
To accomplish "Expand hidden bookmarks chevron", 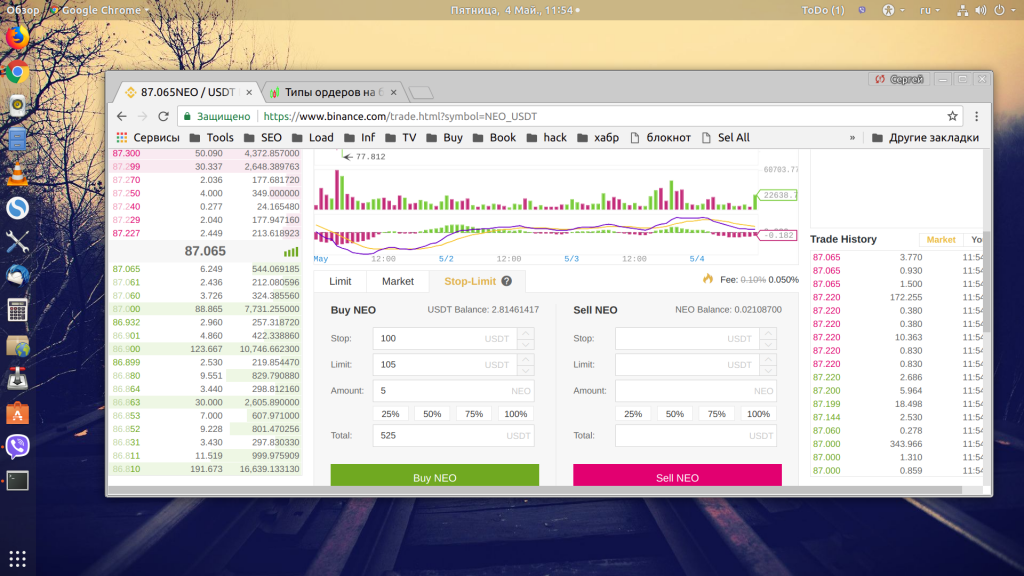I will (852, 138).
